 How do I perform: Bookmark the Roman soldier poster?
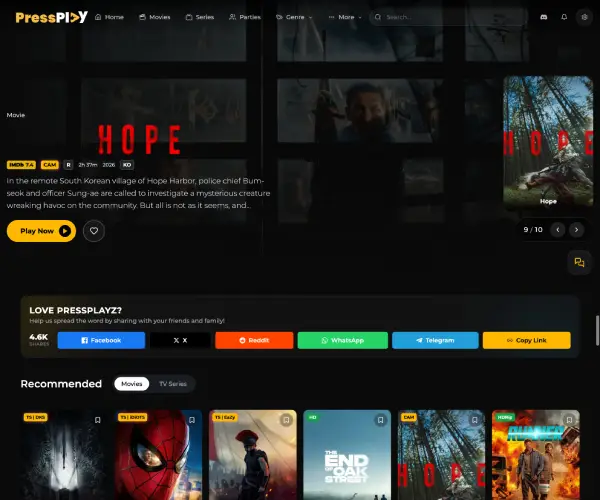286,420
